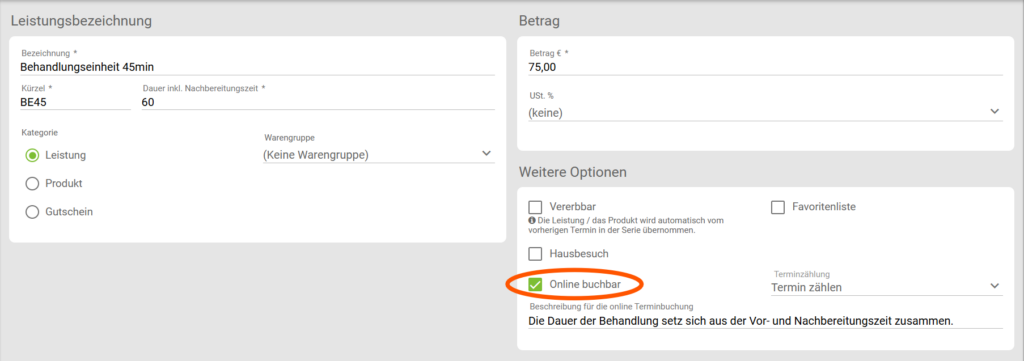Click the Weitere Optionen section heading
The image size is (1024, 361).
click(573, 172)
